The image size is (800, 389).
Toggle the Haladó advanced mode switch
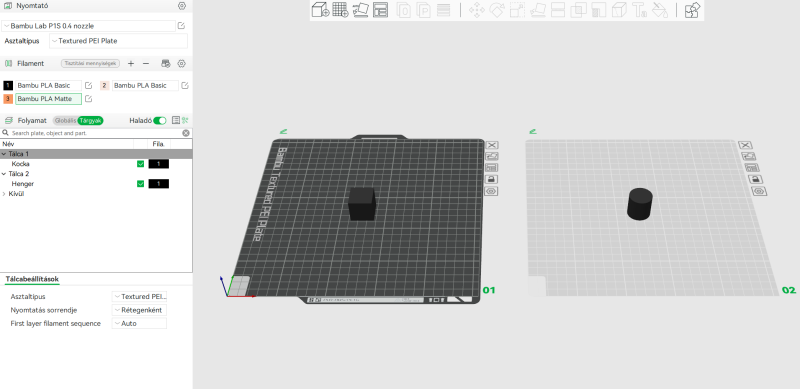point(160,120)
